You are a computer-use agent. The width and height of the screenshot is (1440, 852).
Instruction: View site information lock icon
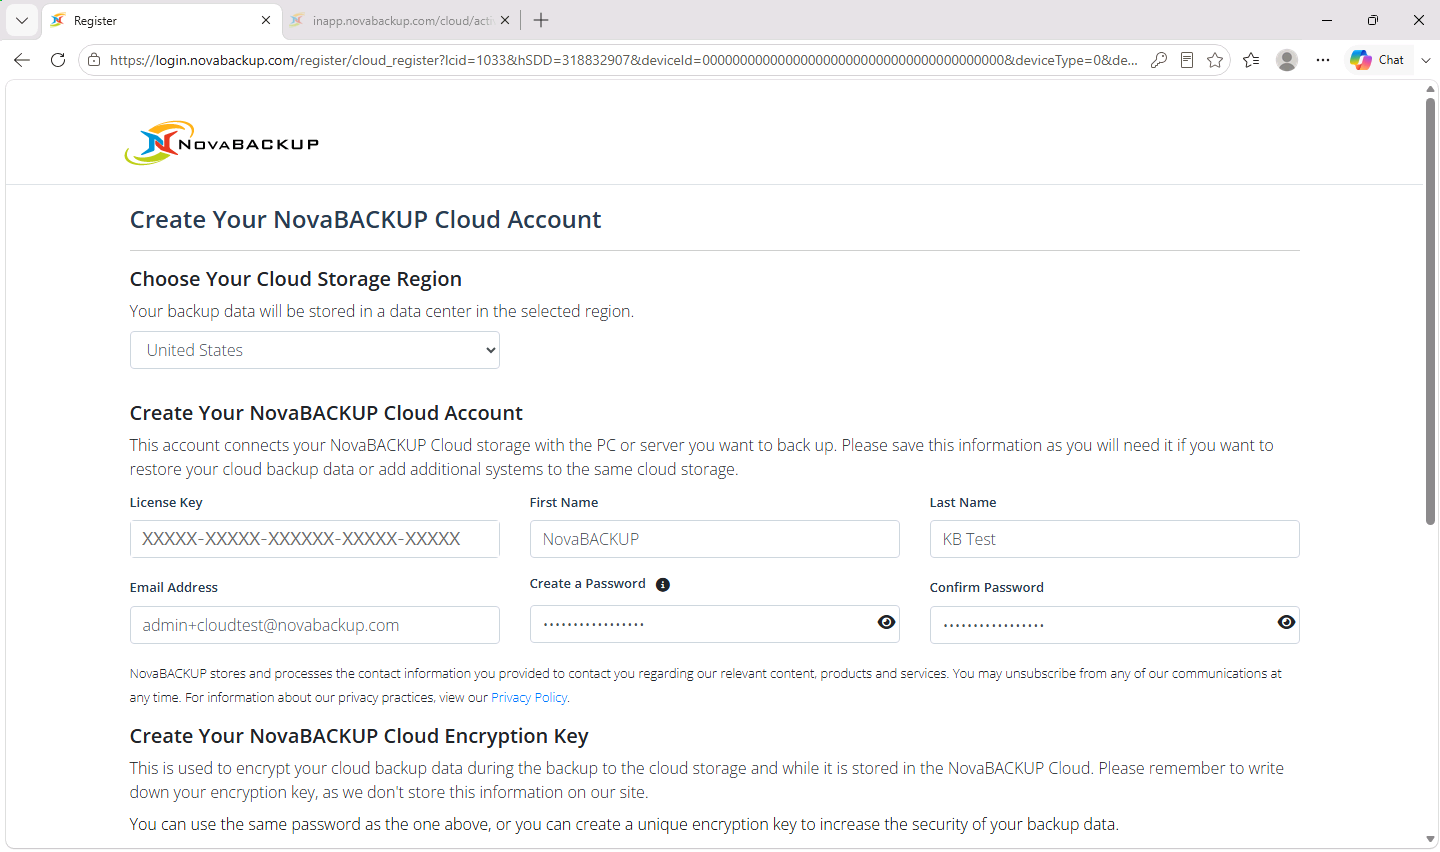click(94, 60)
